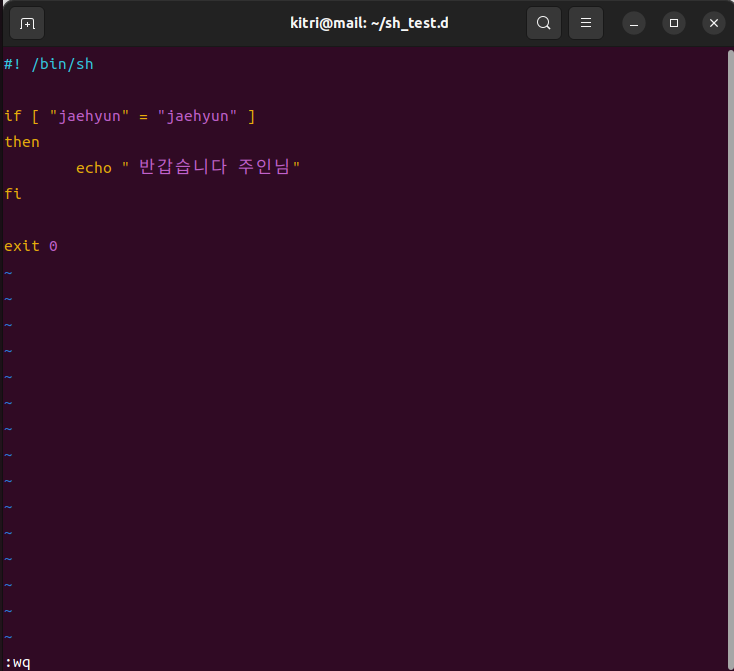Click the equals sign in the if condition
The width and height of the screenshot is (734, 671).
(x=143, y=117)
